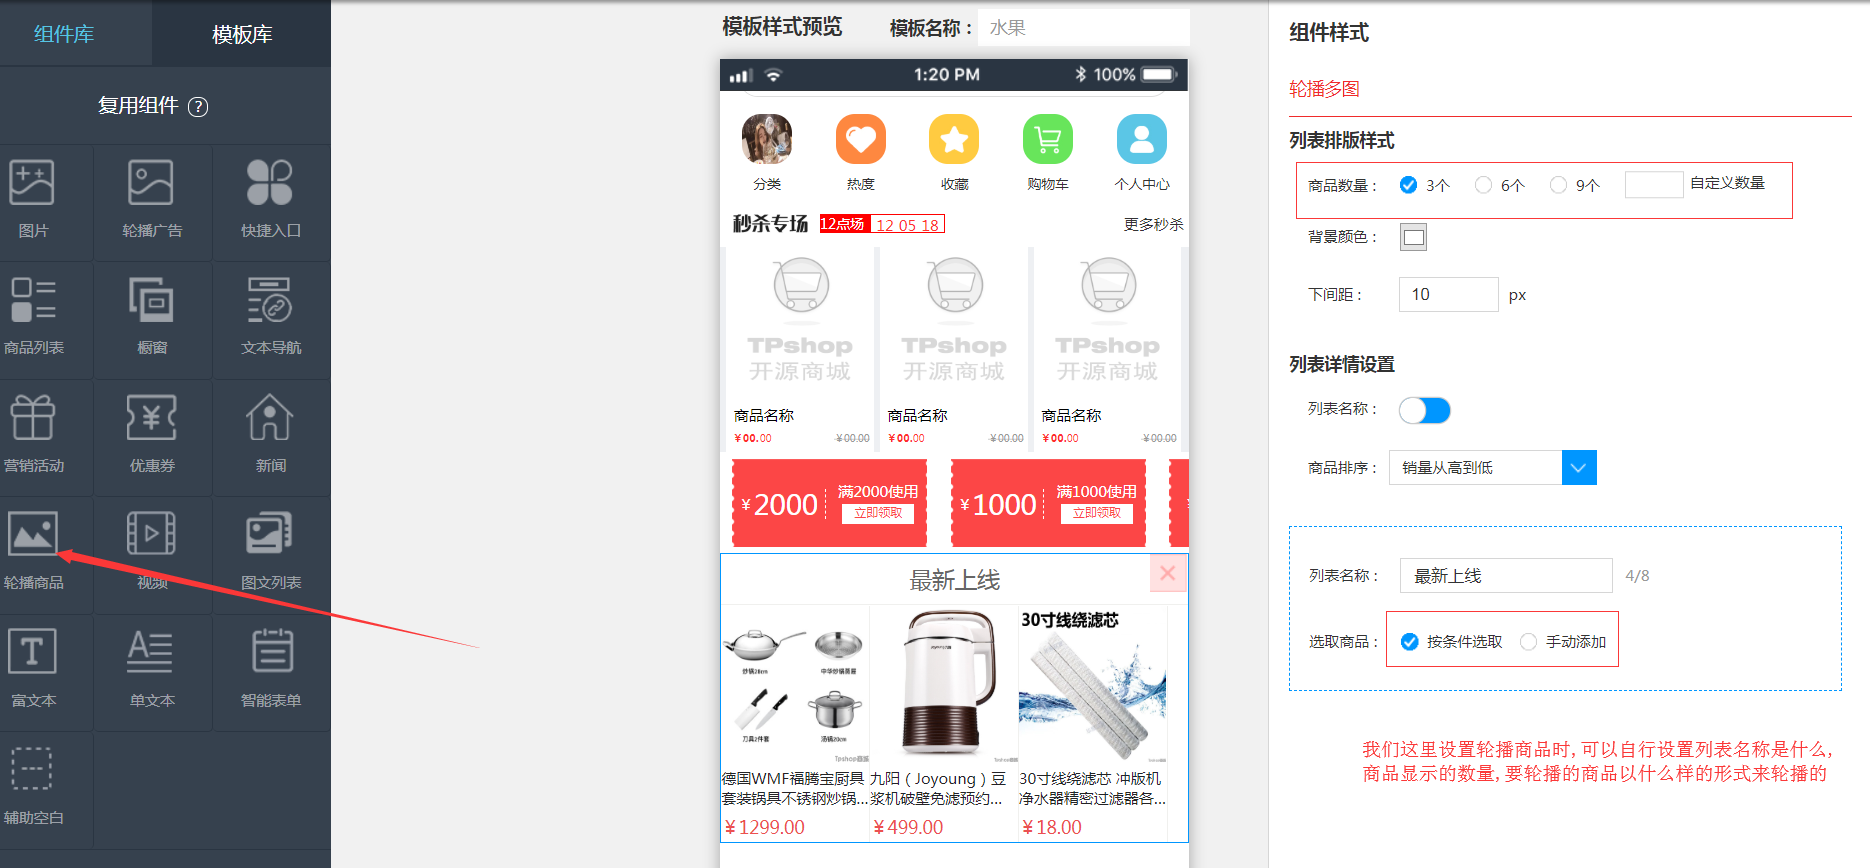Choose the 9个 product quantity radio
1870x868 pixels.
(1558, 185)
